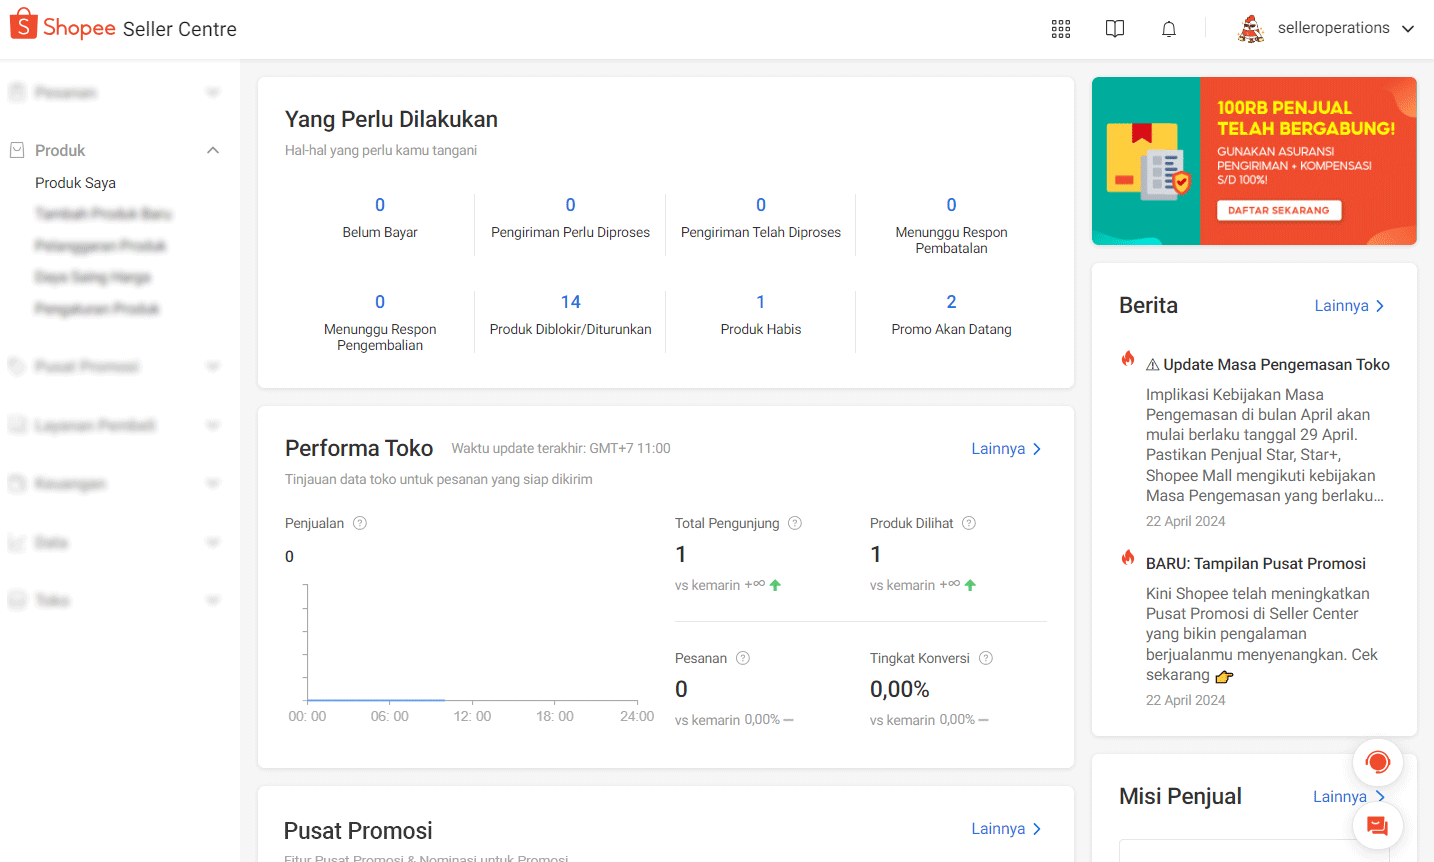Image resolution: width=1434 pixels, height=862 pixels.
Task: Select the Pesanan sidebar icon
Action: coord(17,92)
